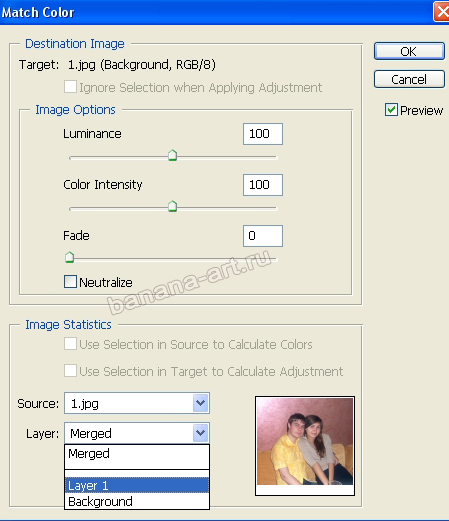
Task: Collapse the Layer dropdown via its arrow
Action: [x=201, y=433]
